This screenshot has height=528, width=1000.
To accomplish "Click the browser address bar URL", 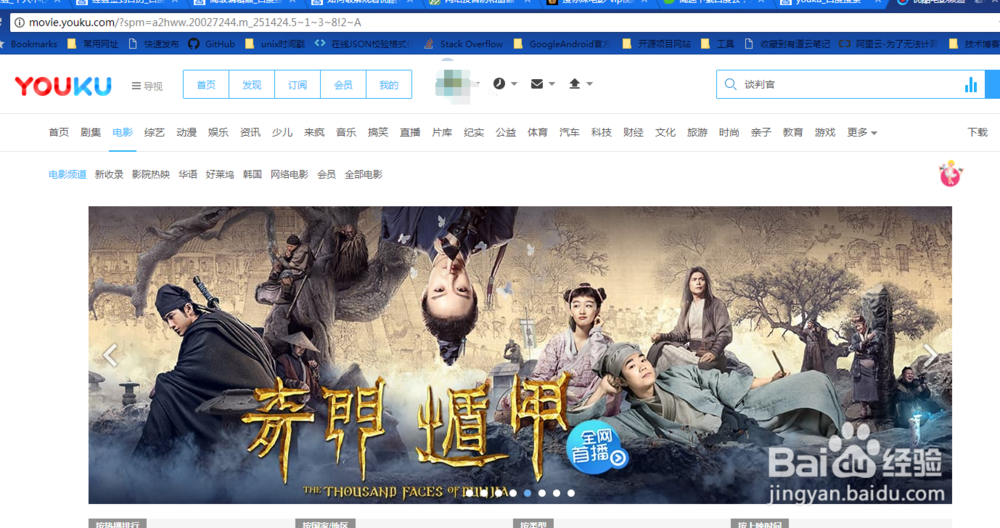I will tap(195, 22).
